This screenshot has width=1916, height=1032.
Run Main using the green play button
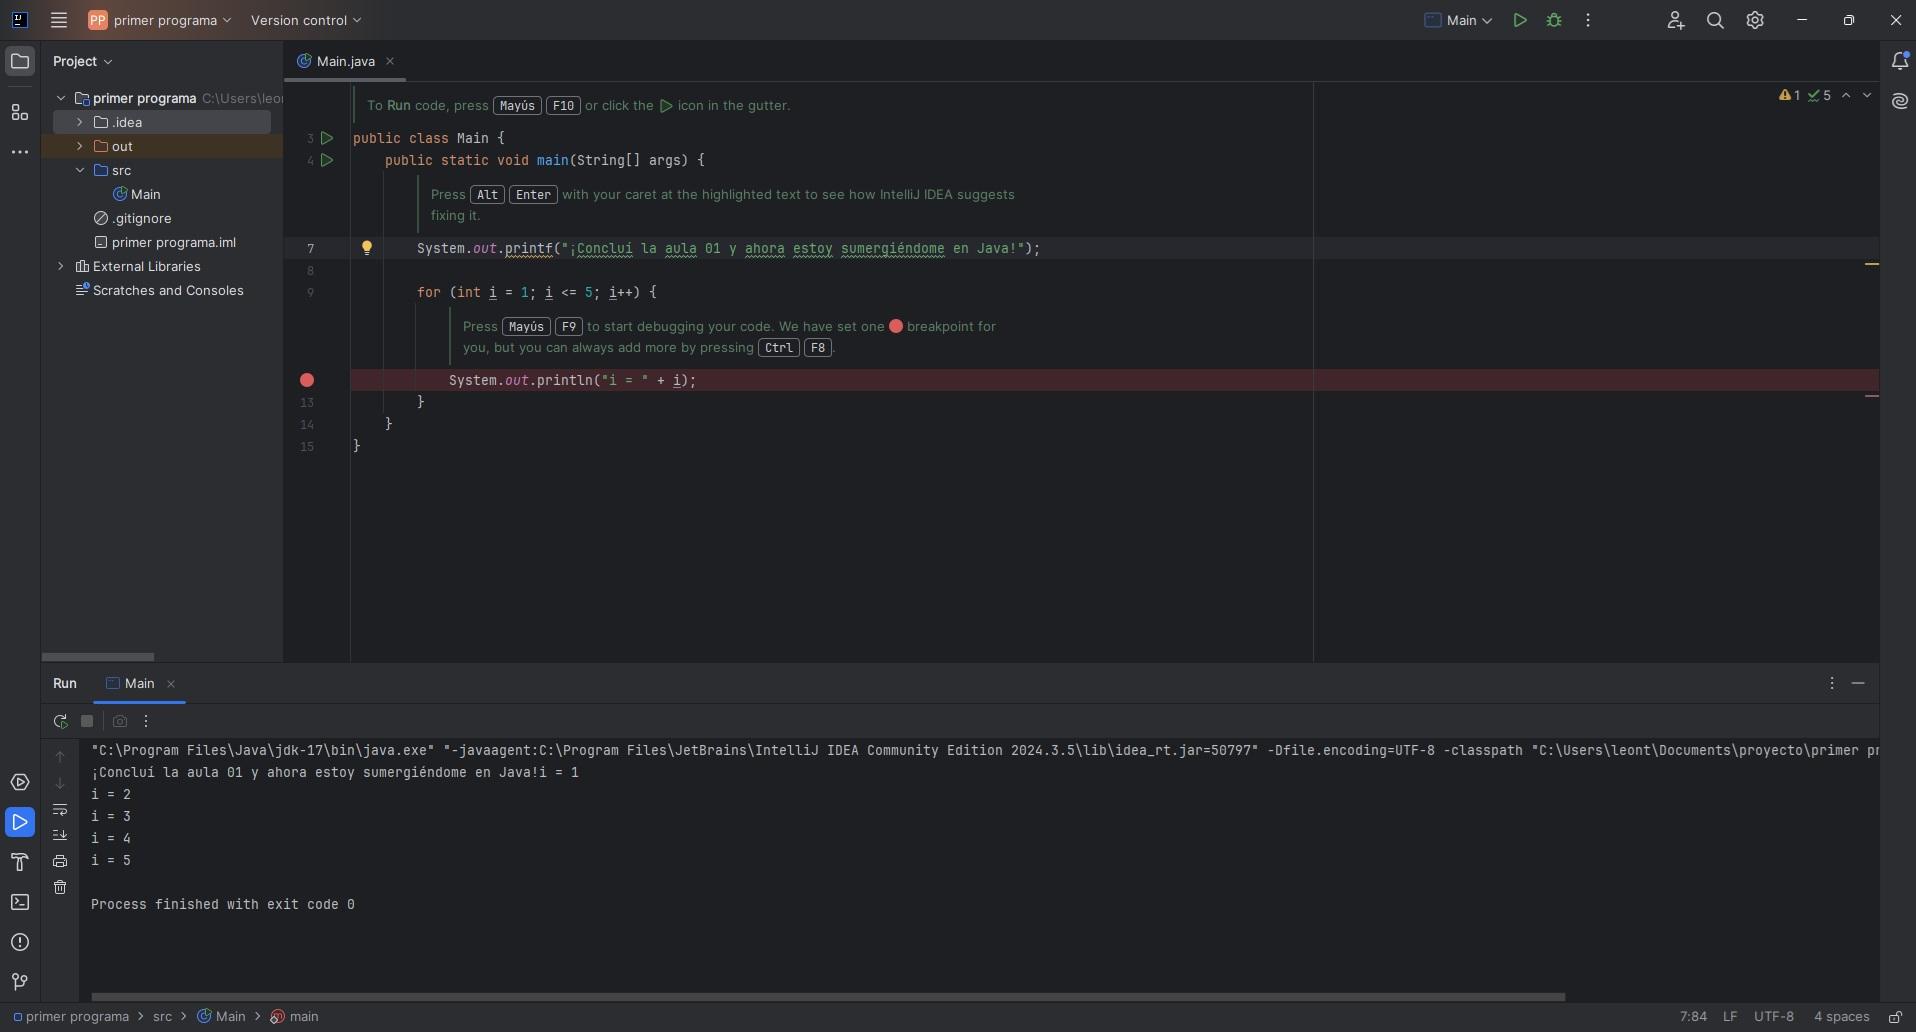(1520, 20)
